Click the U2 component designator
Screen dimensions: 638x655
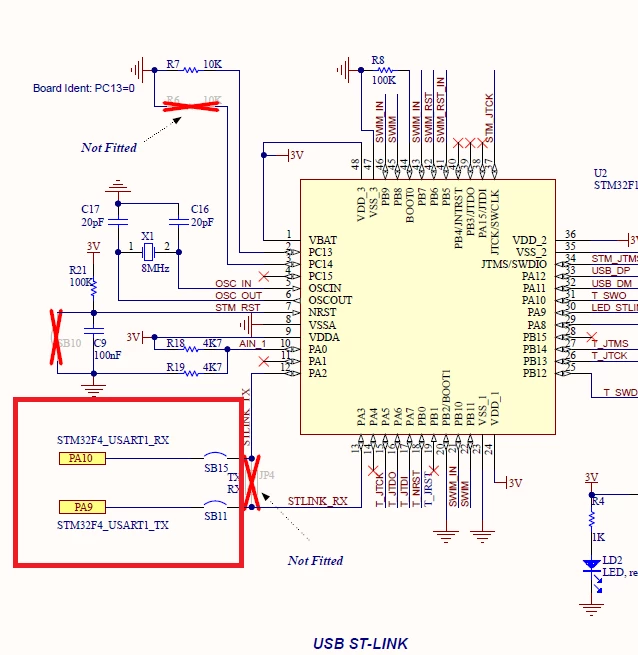pos(600,173)
